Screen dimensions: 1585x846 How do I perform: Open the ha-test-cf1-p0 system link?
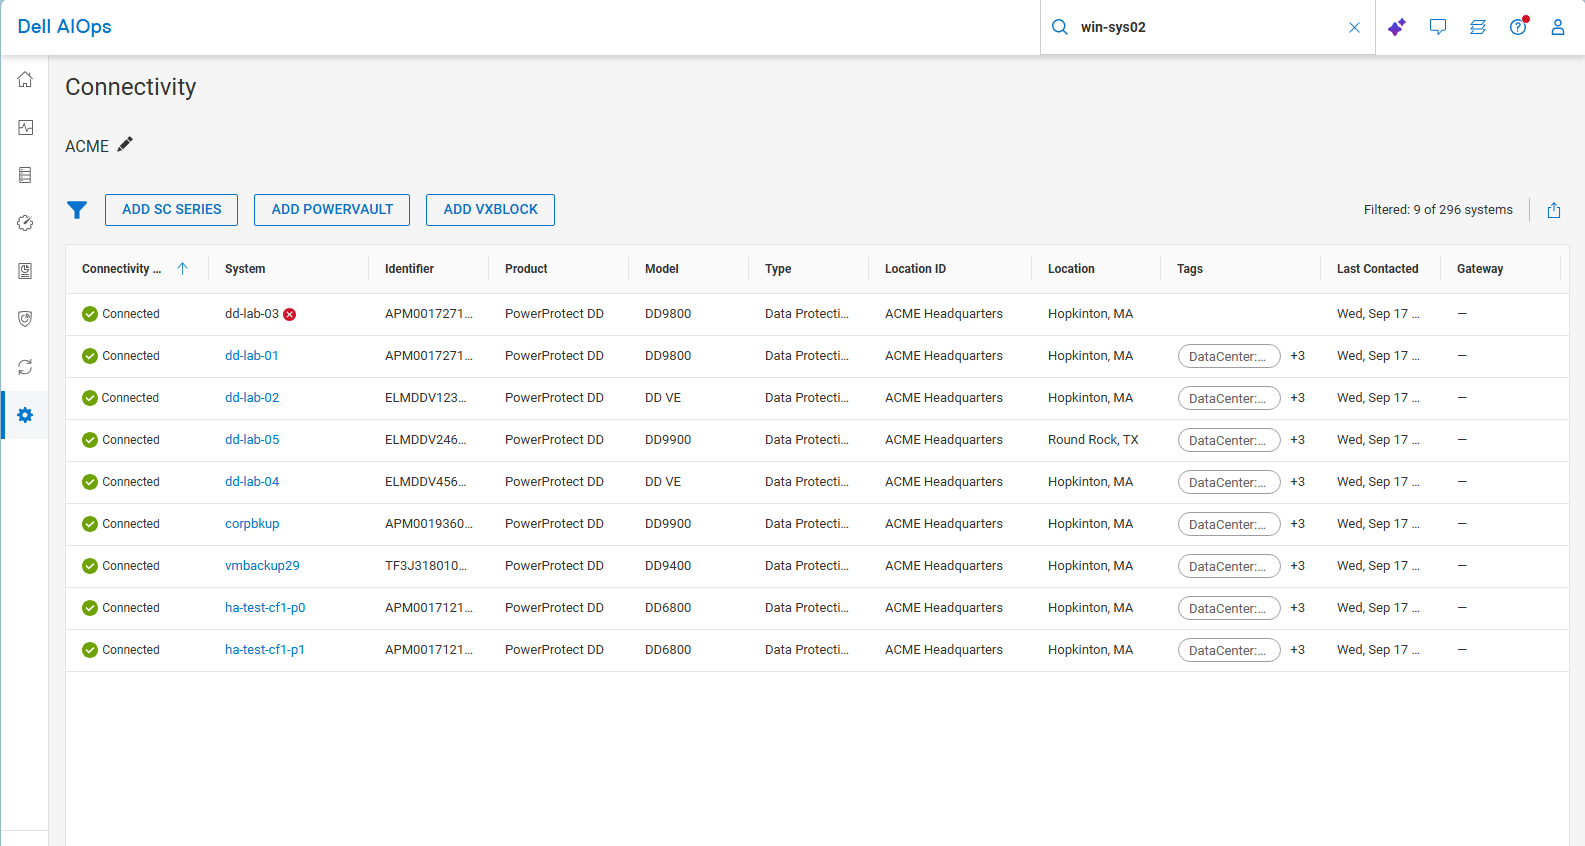(x=265, y=608)
